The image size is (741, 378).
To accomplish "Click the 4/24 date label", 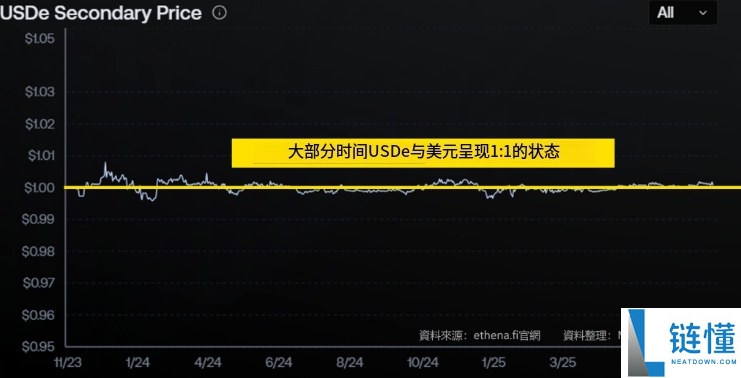I will tap(208, 363).
